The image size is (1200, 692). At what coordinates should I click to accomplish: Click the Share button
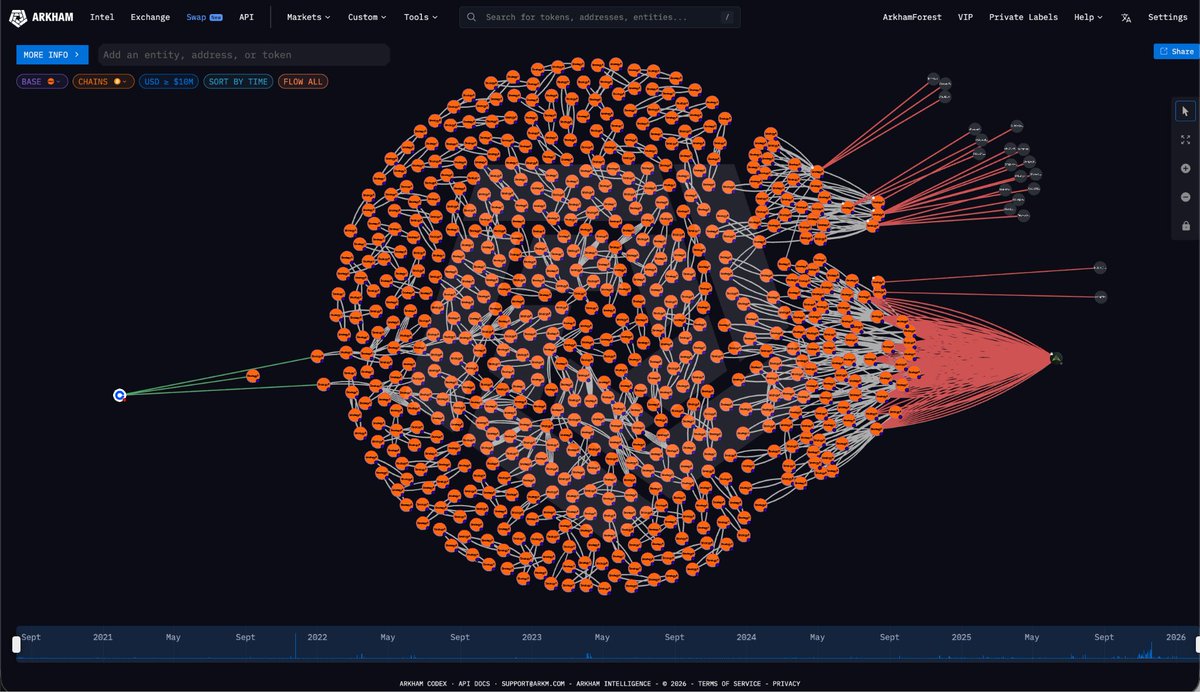click(1176, 51)
